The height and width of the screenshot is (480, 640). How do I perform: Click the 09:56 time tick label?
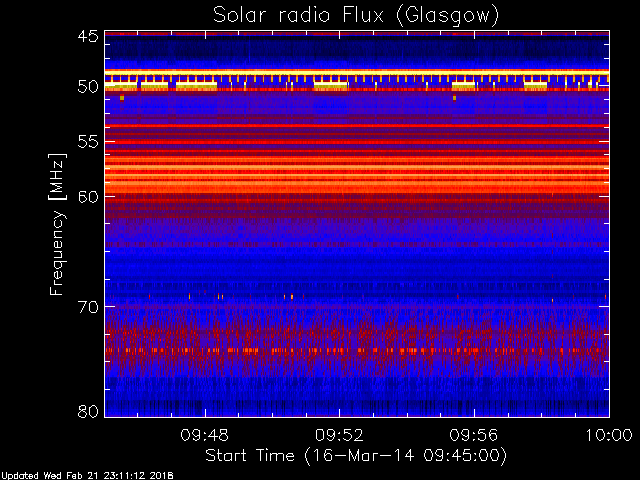[x=474, y=435]
